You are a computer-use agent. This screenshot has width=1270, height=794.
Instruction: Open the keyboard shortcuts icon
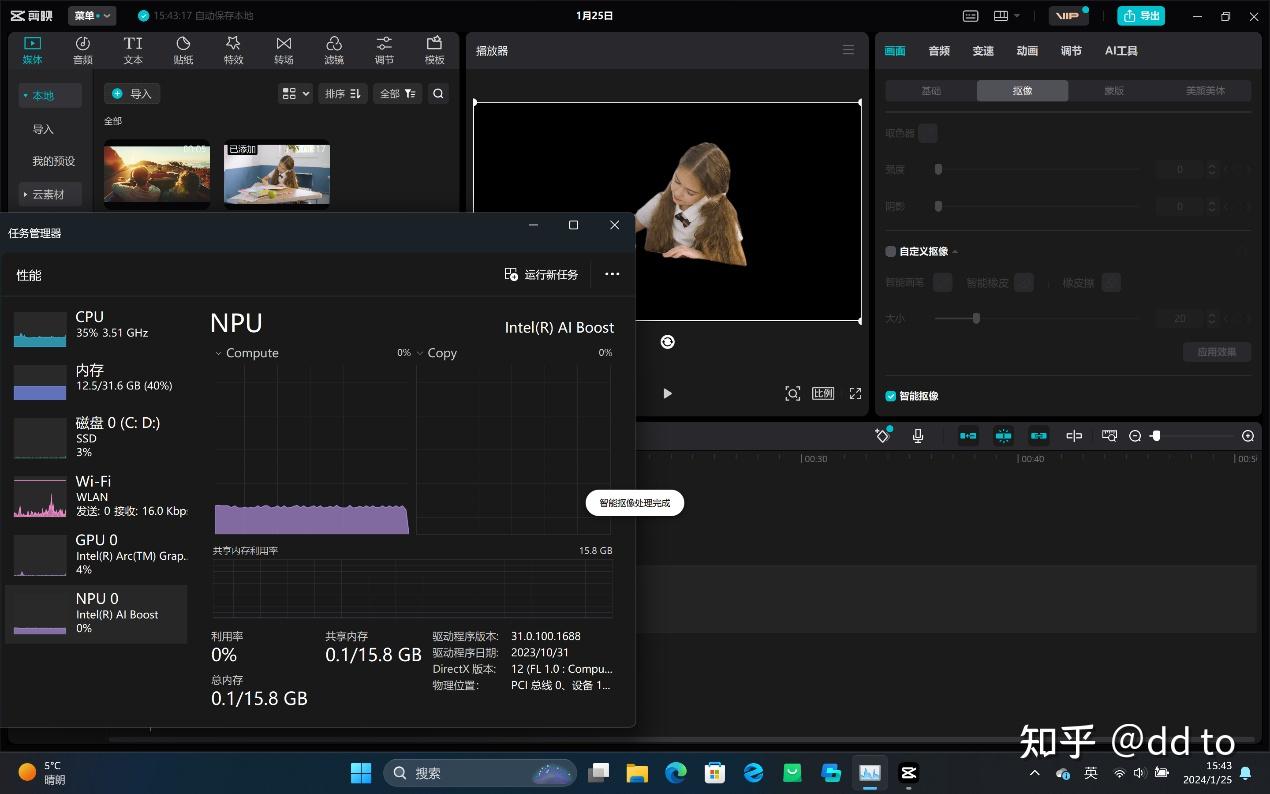point(970,16)
